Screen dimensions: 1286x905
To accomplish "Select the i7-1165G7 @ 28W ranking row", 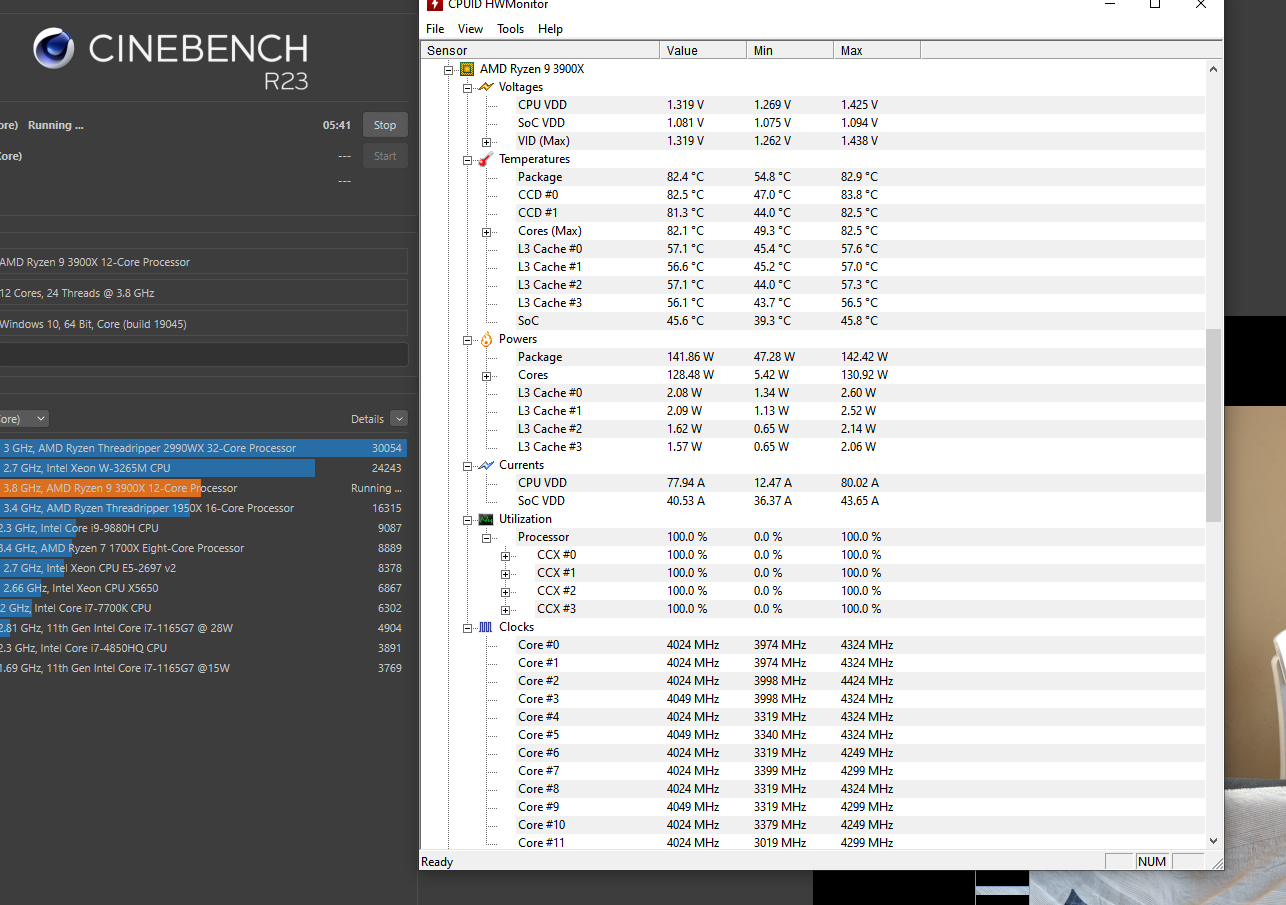I will (203, 628).
